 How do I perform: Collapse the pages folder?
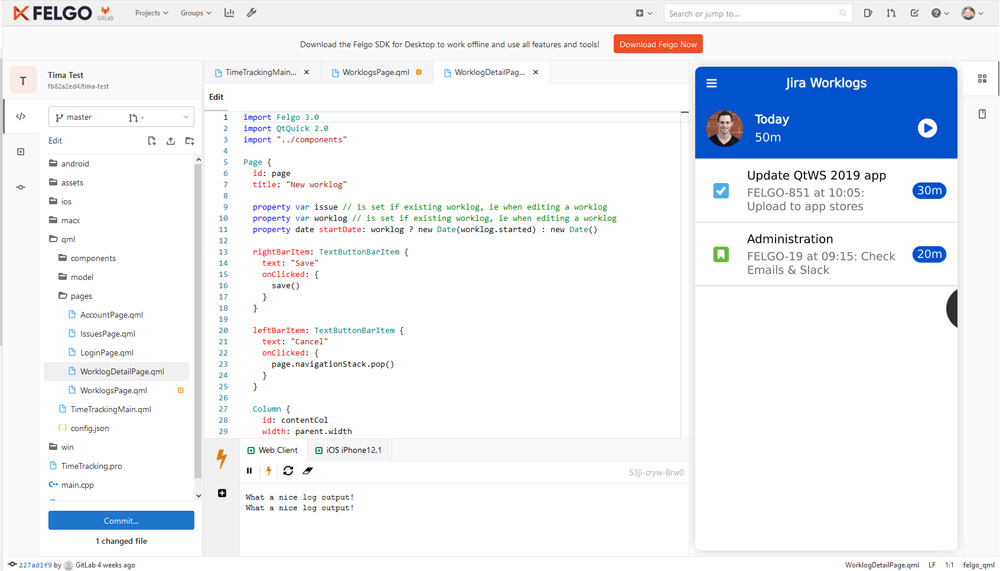click(x=76, y=296)
